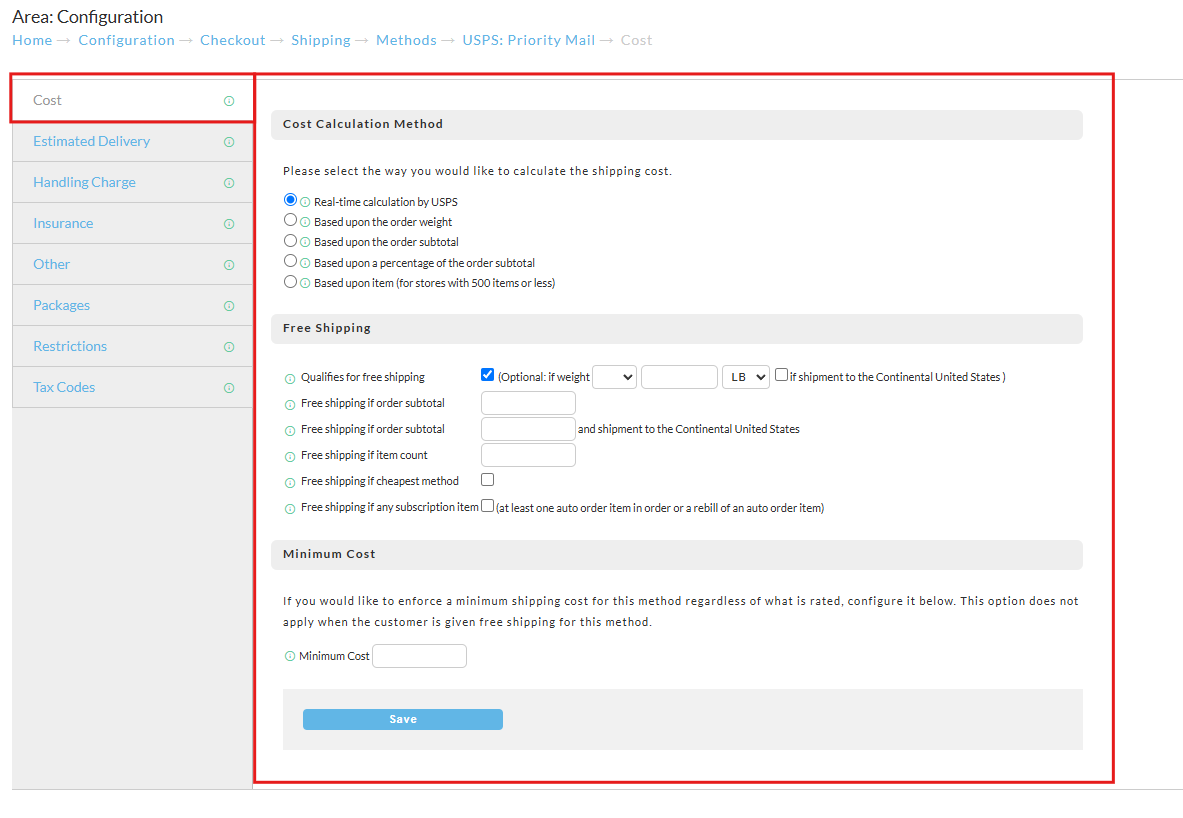The image size is (1183, 818).
Task: Enable free shipping if any subscription item
Action: tap(487, 506)
